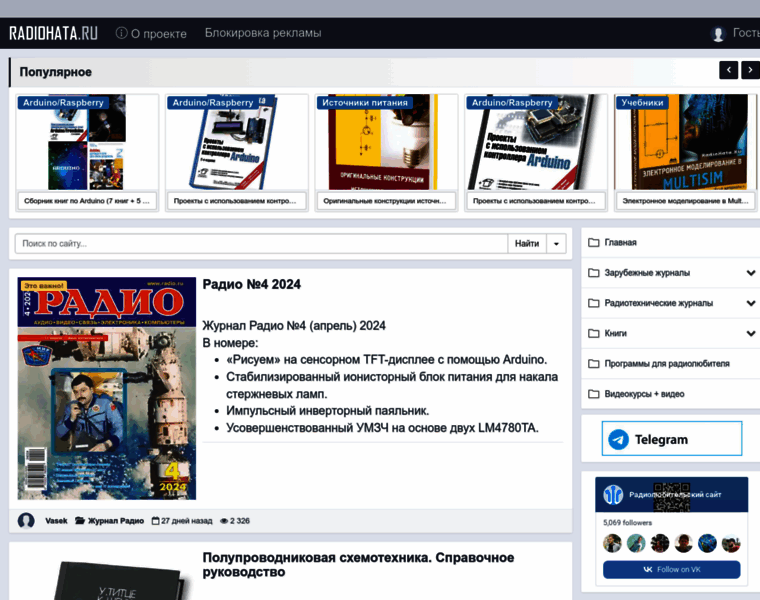
Task: Open the Сборник книг по Arduino thumbnail
Action: tap(87, 142)
